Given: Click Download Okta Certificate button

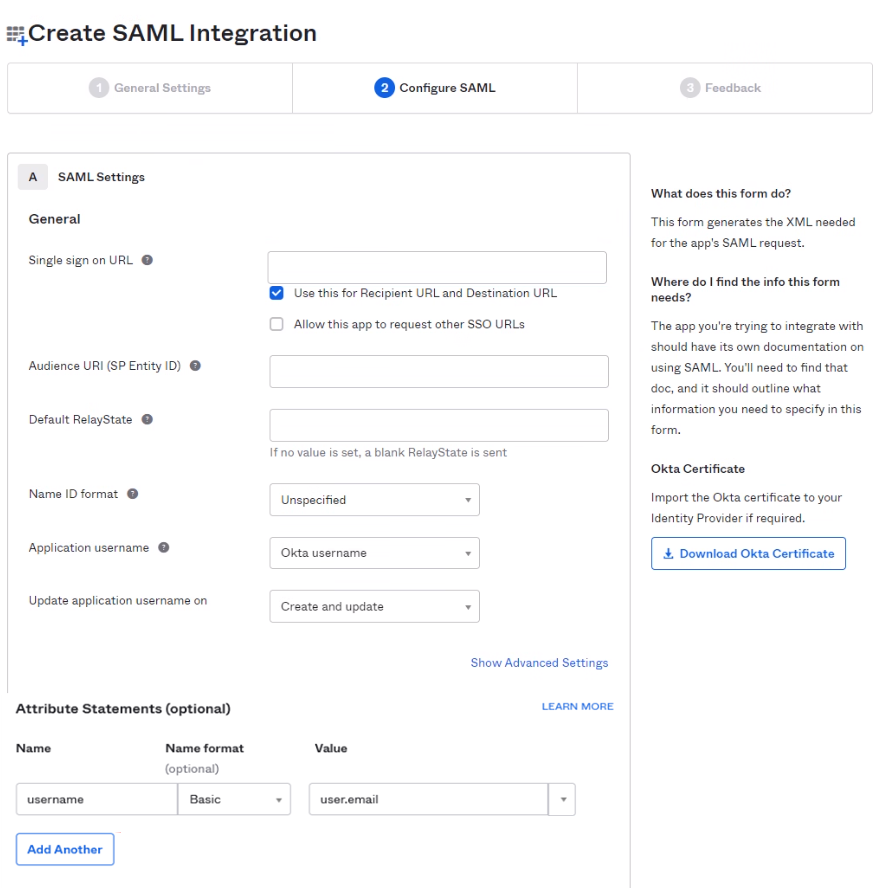Looking at the screenshot, I should (748, 554).
